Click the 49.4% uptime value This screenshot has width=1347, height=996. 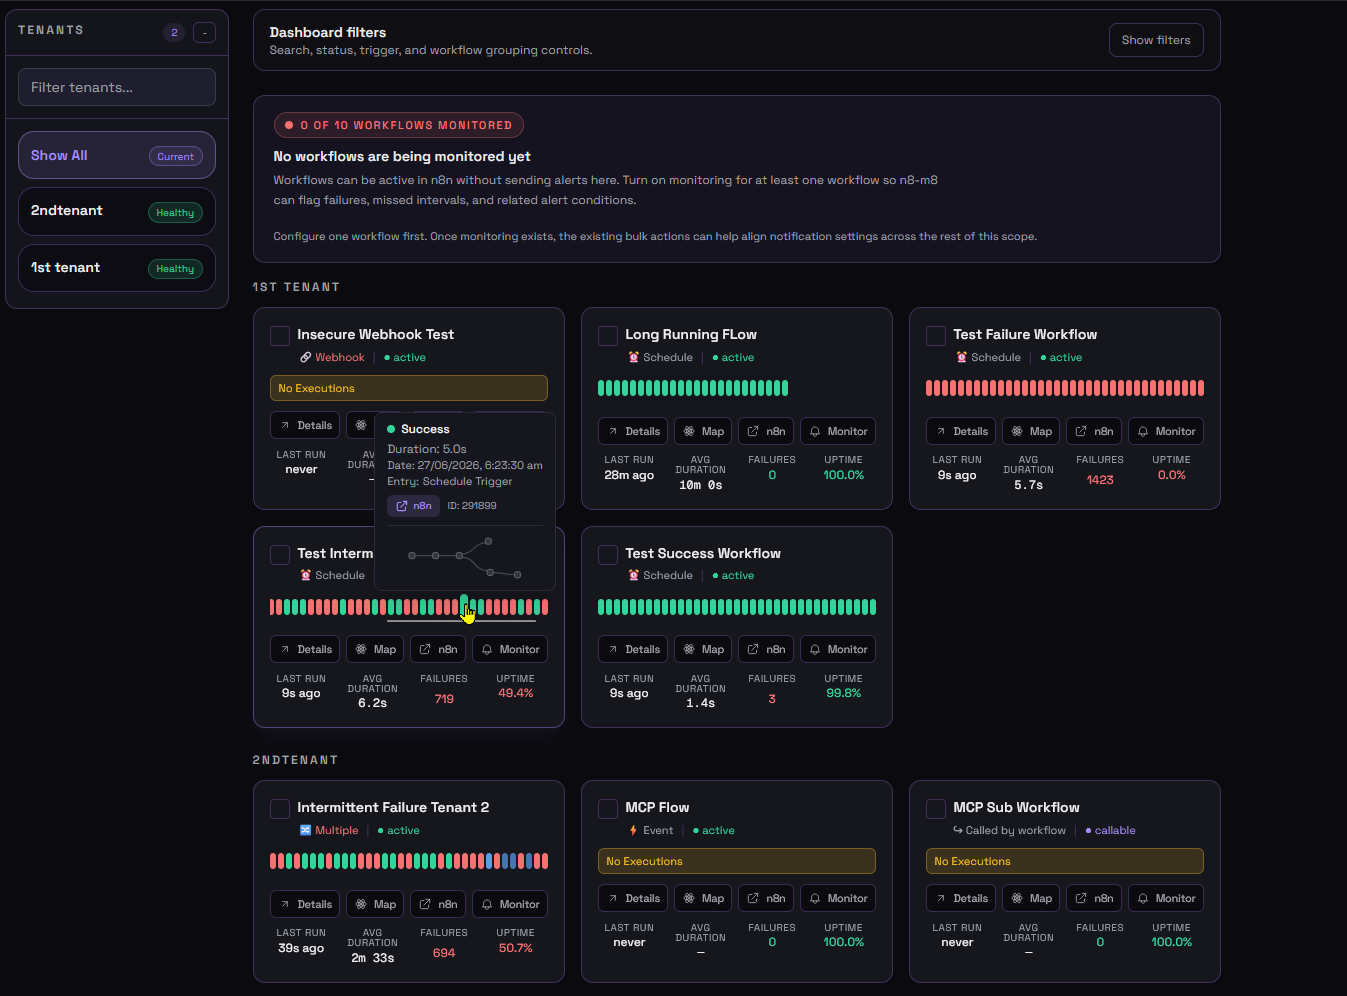coord(516,693)
